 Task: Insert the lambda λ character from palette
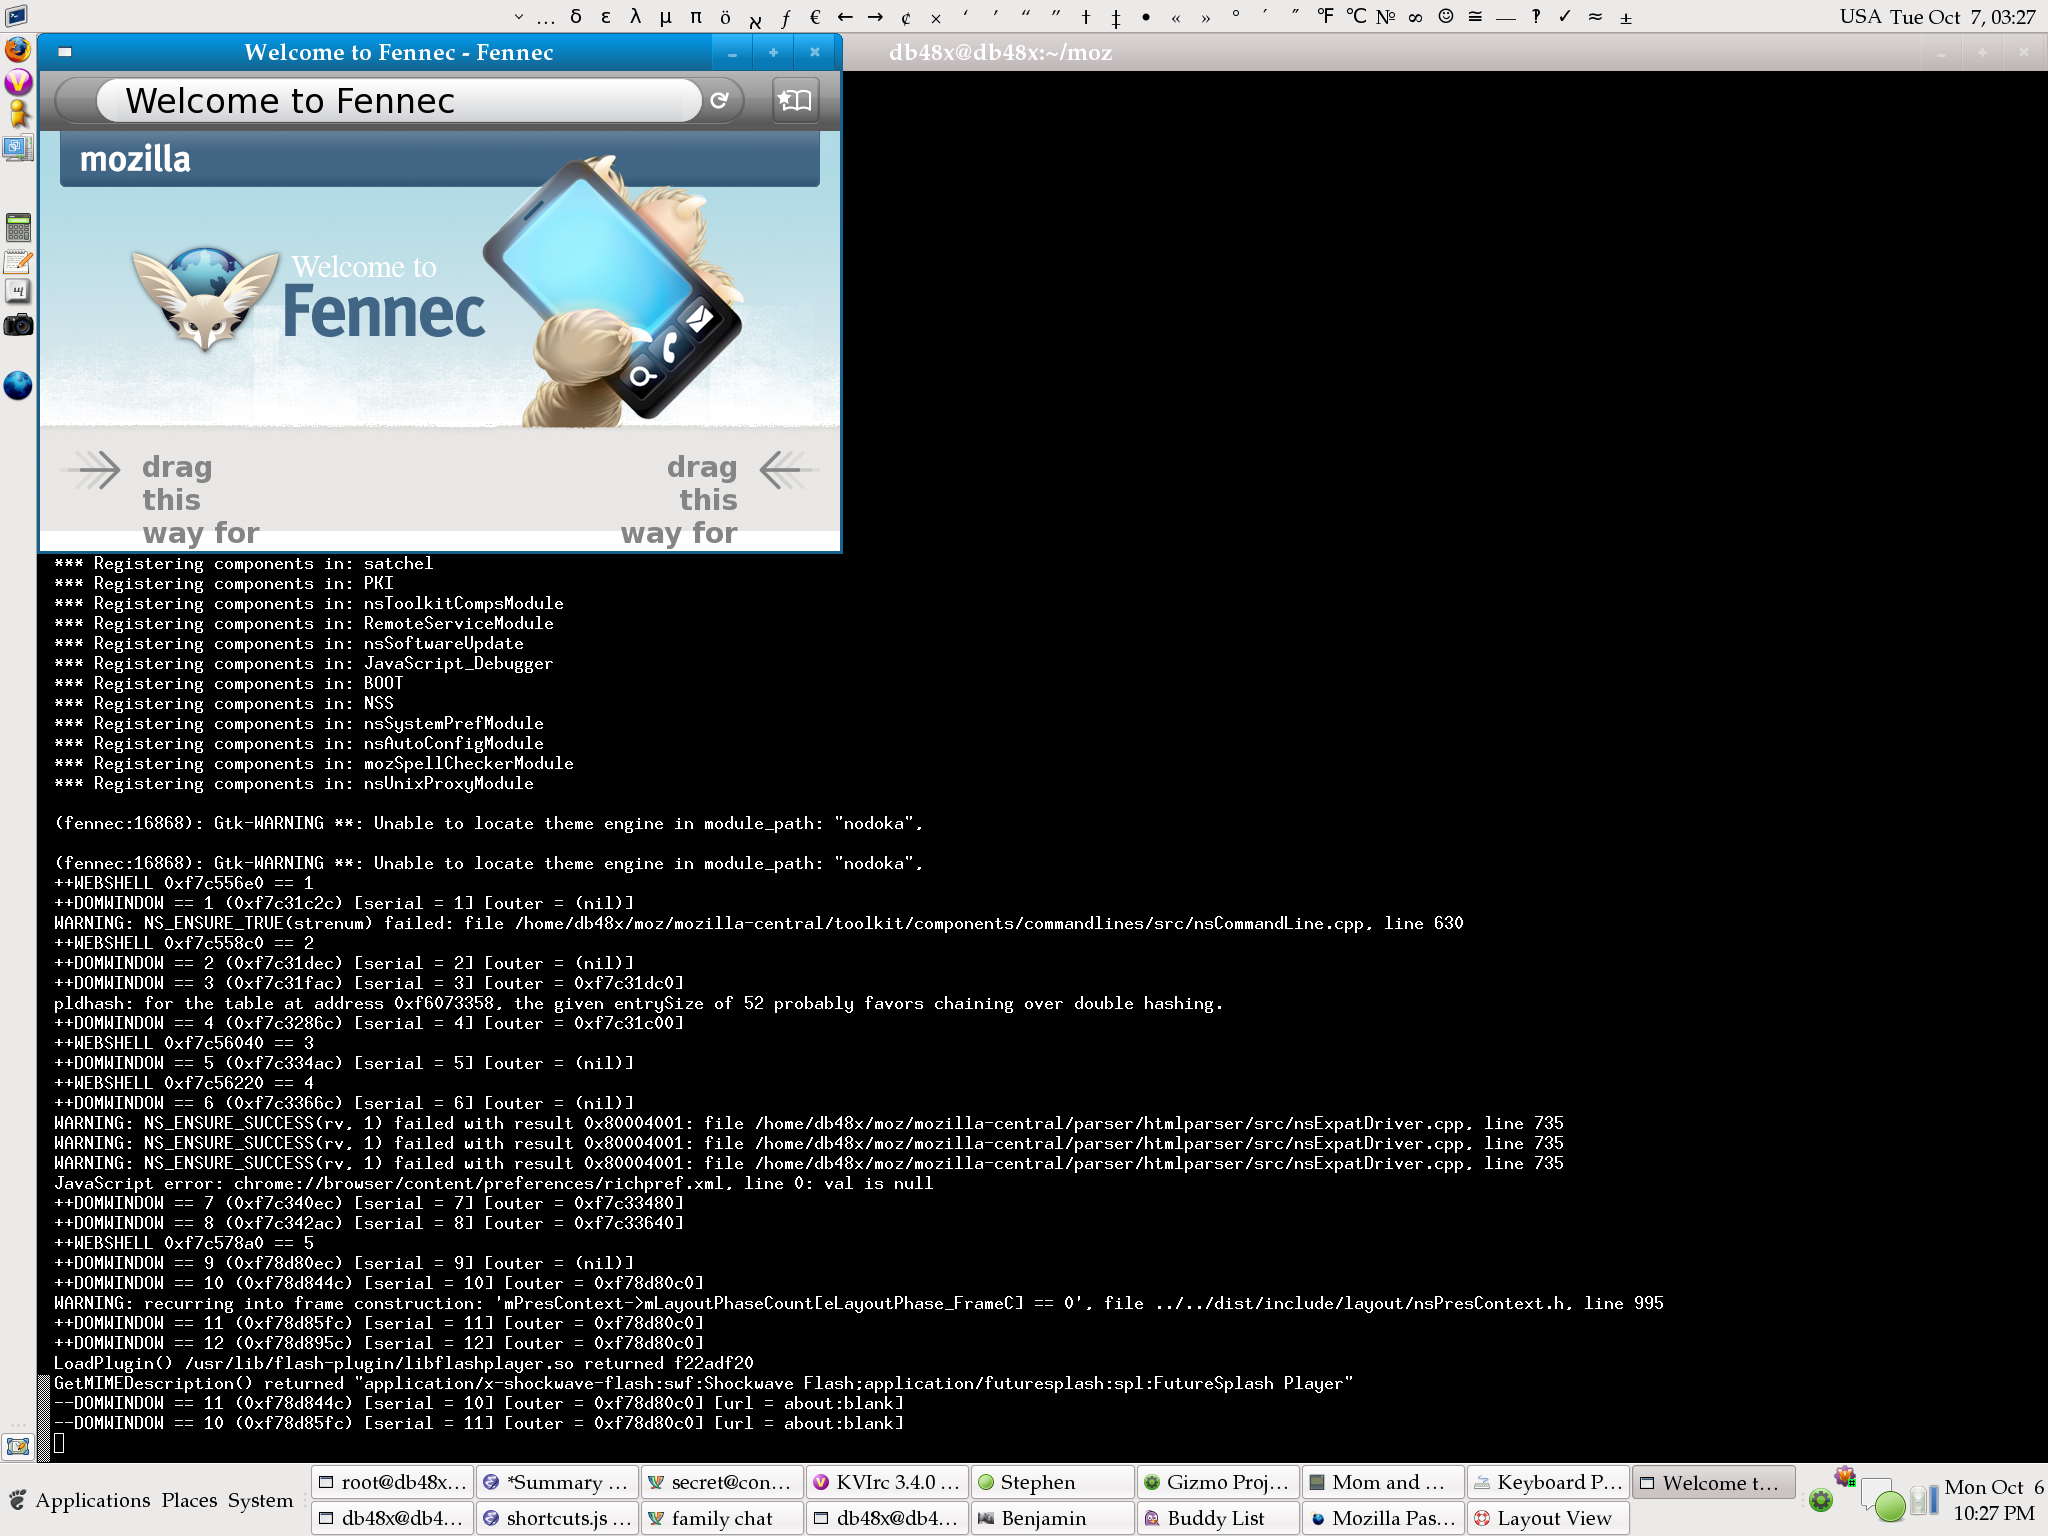tap(636, 17)
